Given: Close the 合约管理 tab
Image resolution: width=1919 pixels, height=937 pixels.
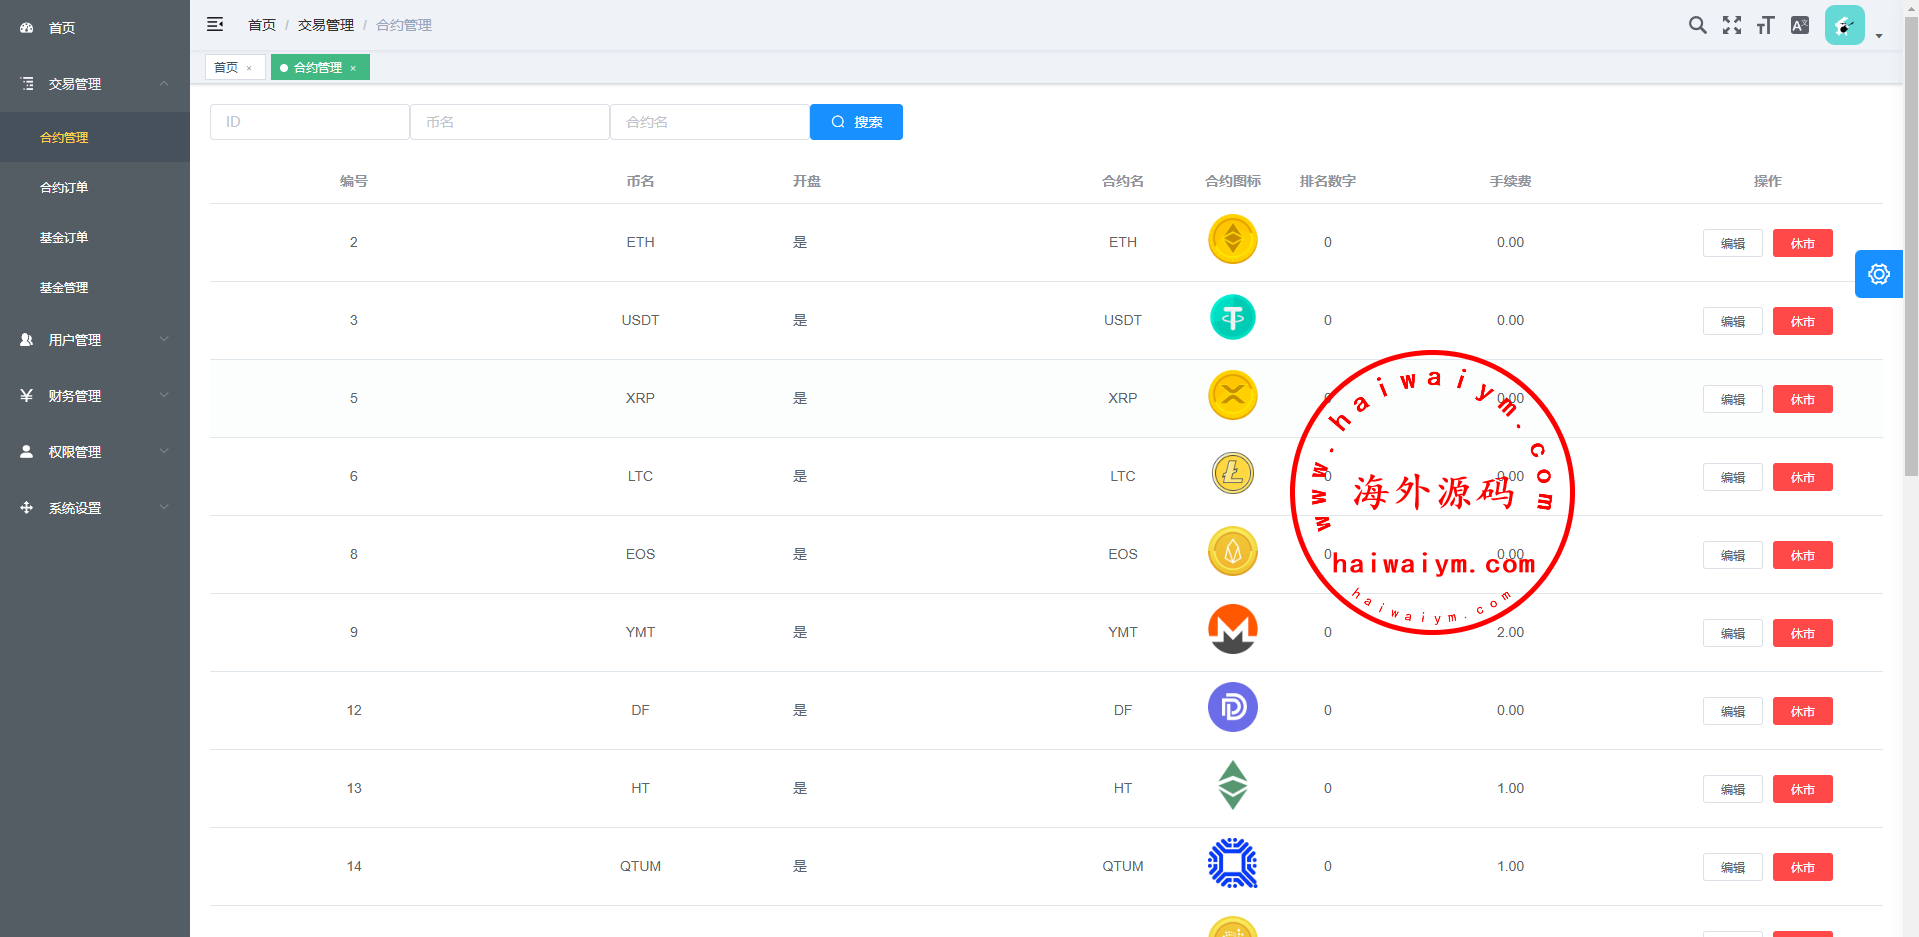Looking at the screenshot, I should coord(353,68).
